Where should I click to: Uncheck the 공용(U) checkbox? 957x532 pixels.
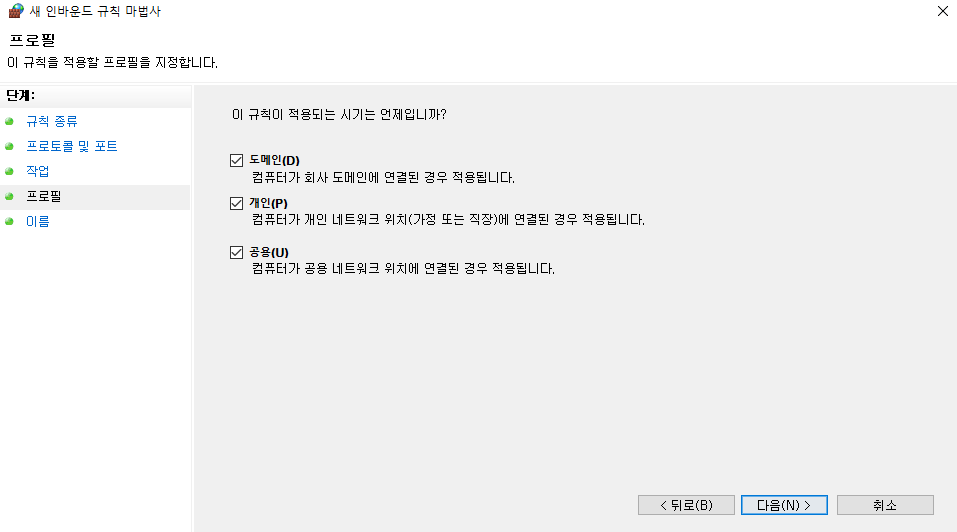pyautogui.click(x=236, y=253)
